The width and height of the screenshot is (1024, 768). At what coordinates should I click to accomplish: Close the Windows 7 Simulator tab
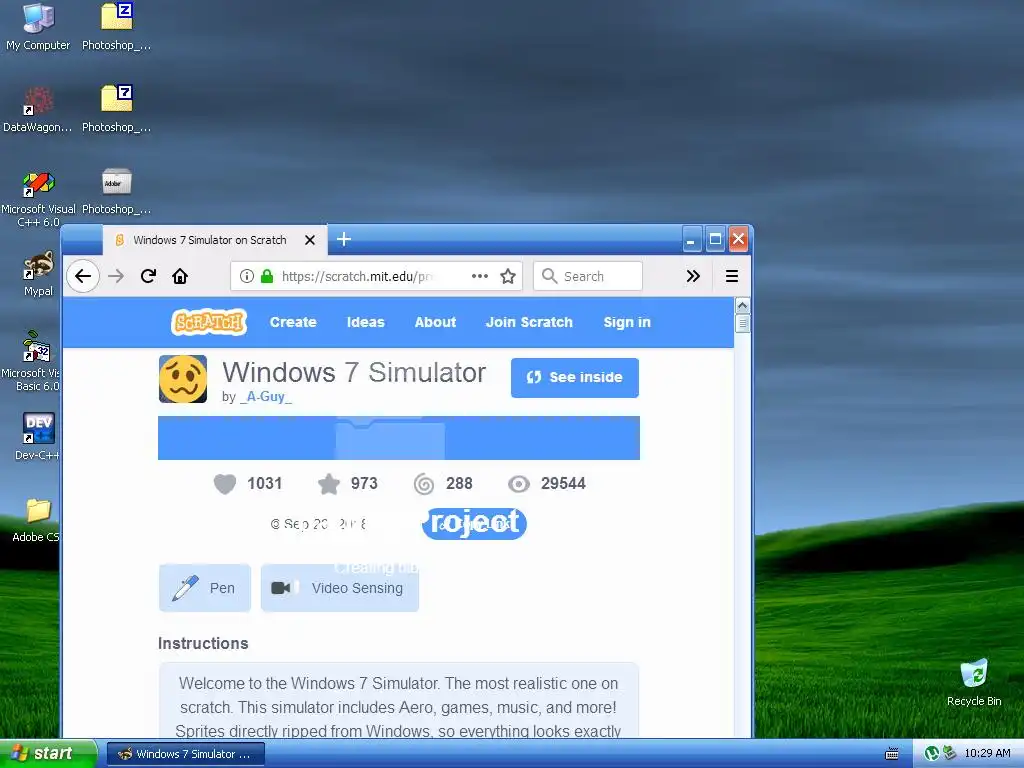[310, 240]
